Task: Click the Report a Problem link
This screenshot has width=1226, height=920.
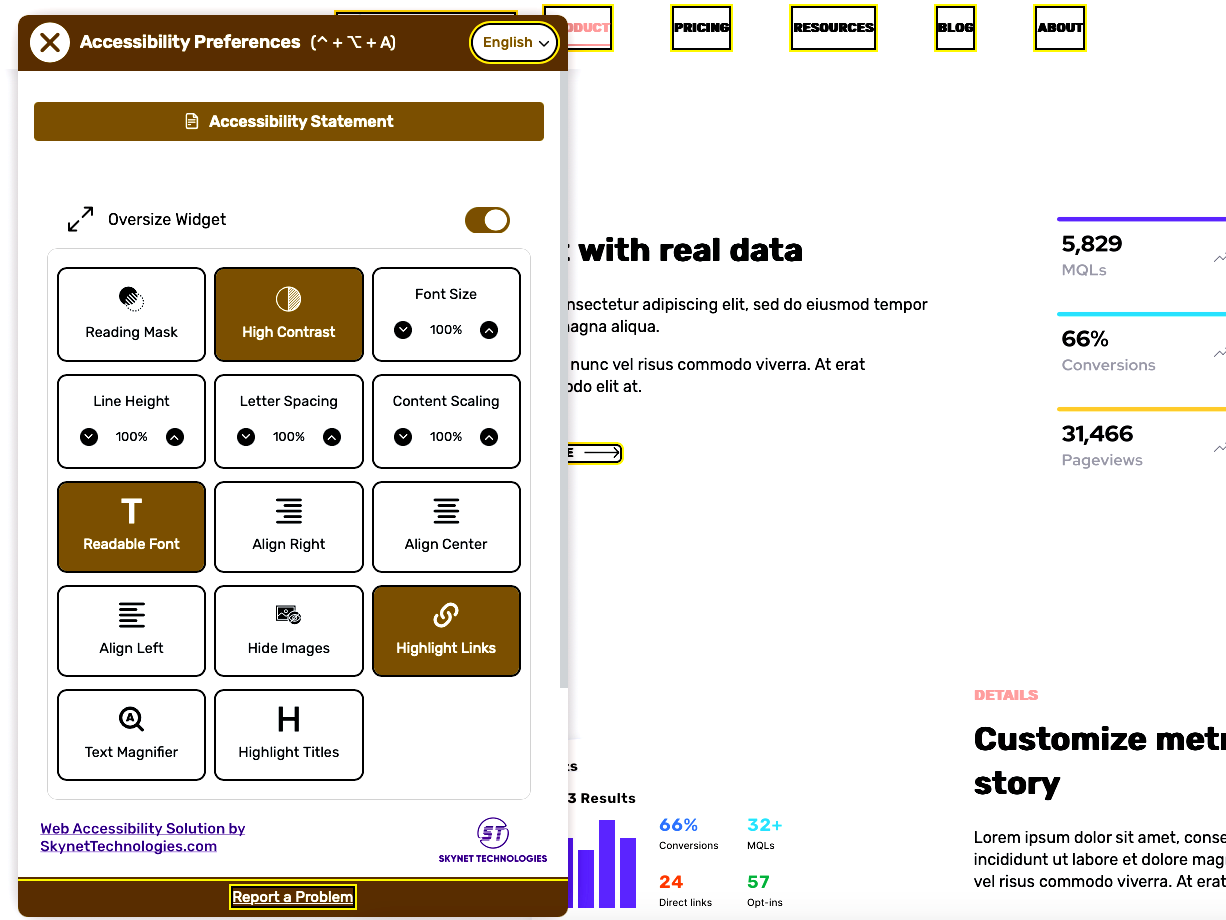Action: (292, 897)
